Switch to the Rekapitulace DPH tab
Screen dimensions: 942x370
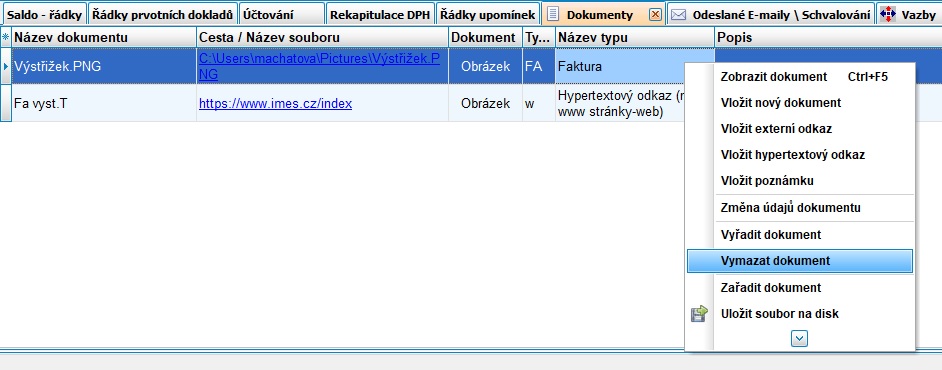point(380,15)
